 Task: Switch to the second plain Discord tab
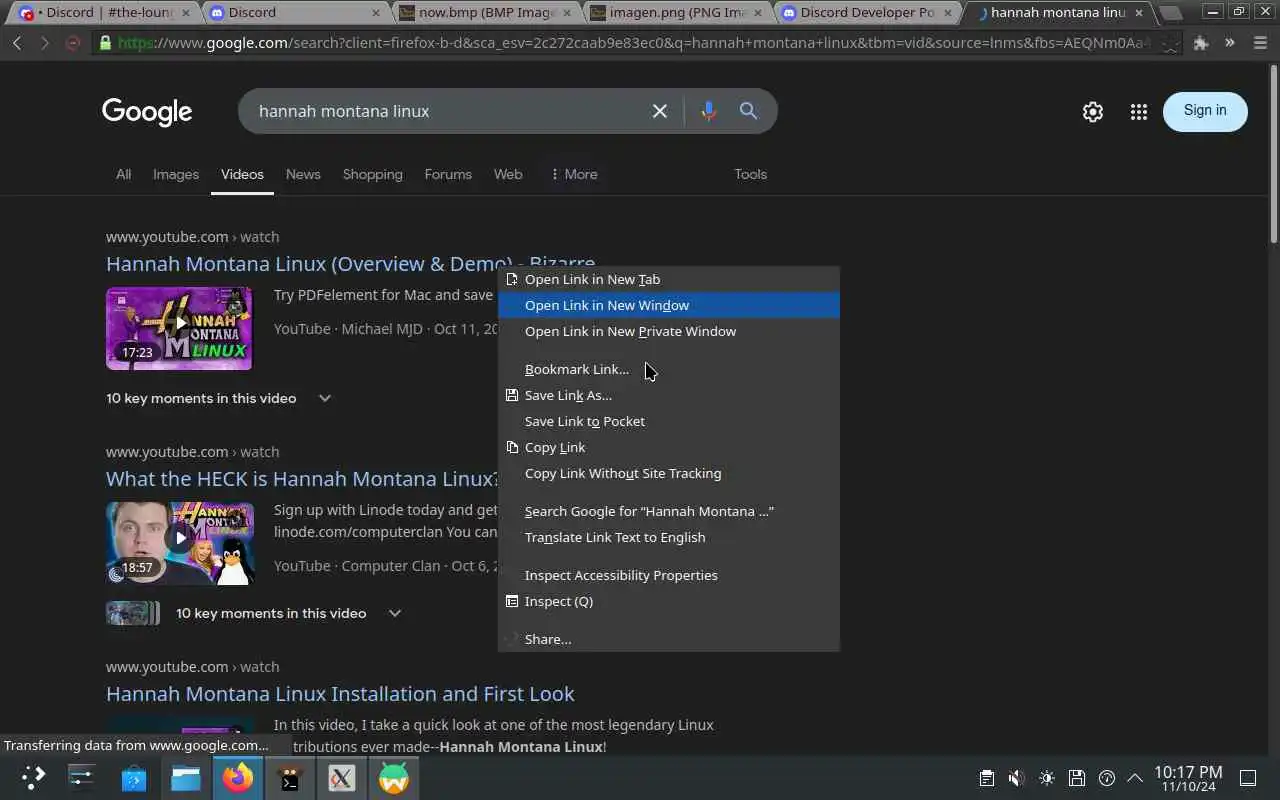point(295,13)
